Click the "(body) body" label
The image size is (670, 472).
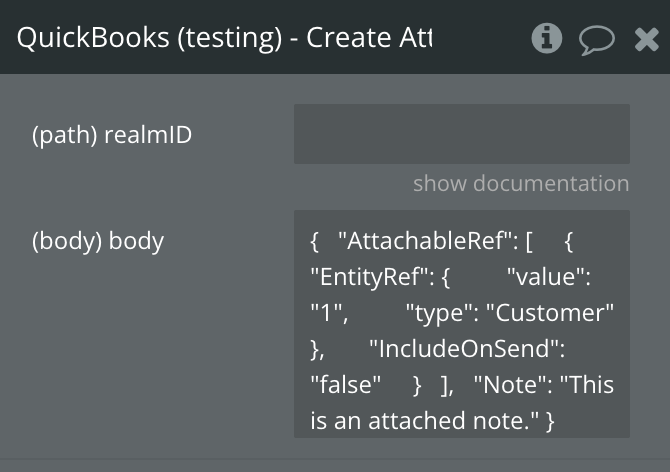98,241
